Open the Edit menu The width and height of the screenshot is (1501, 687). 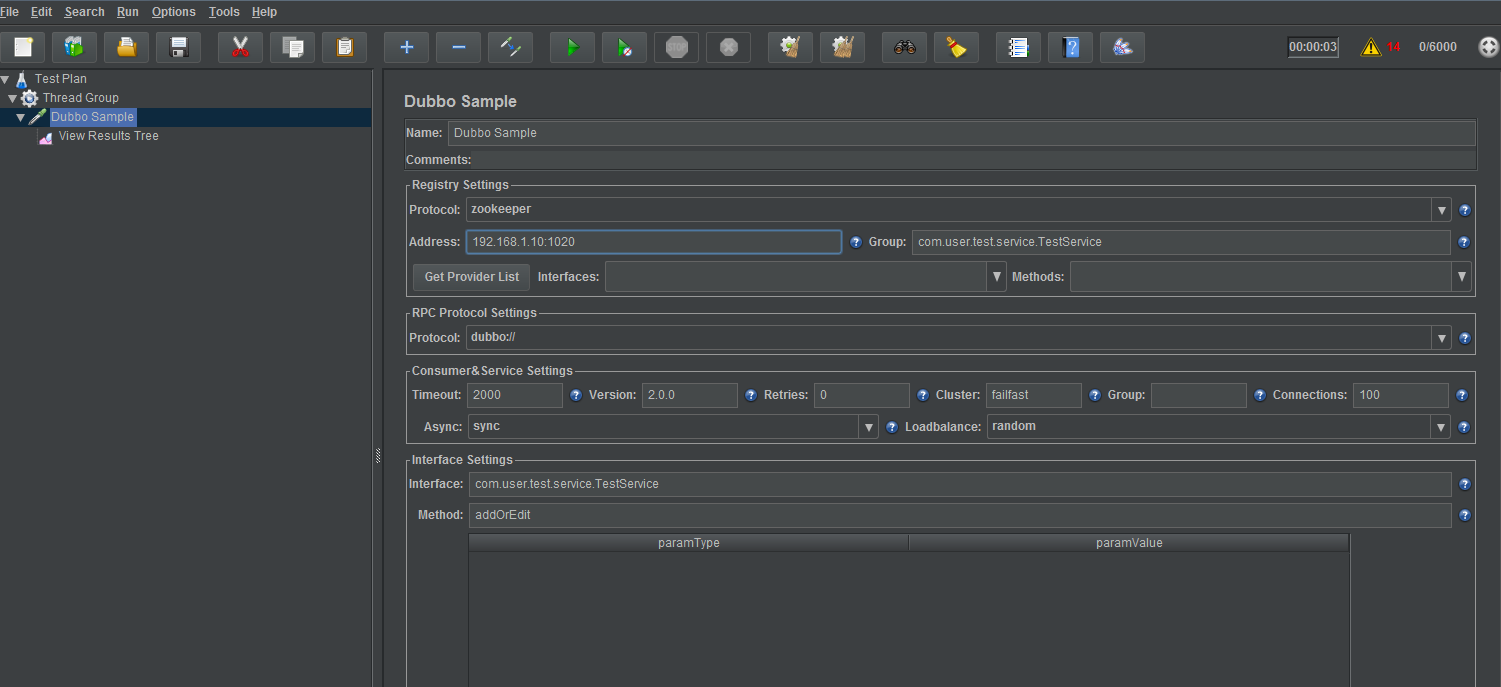41,12
